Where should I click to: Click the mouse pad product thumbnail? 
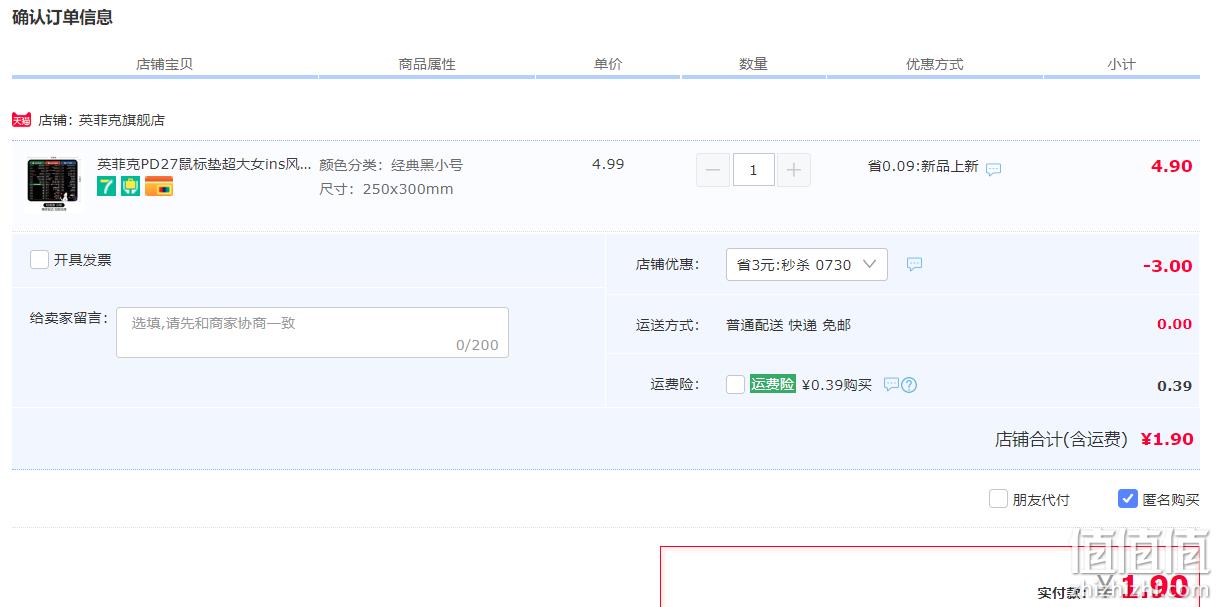pos(53,182)
